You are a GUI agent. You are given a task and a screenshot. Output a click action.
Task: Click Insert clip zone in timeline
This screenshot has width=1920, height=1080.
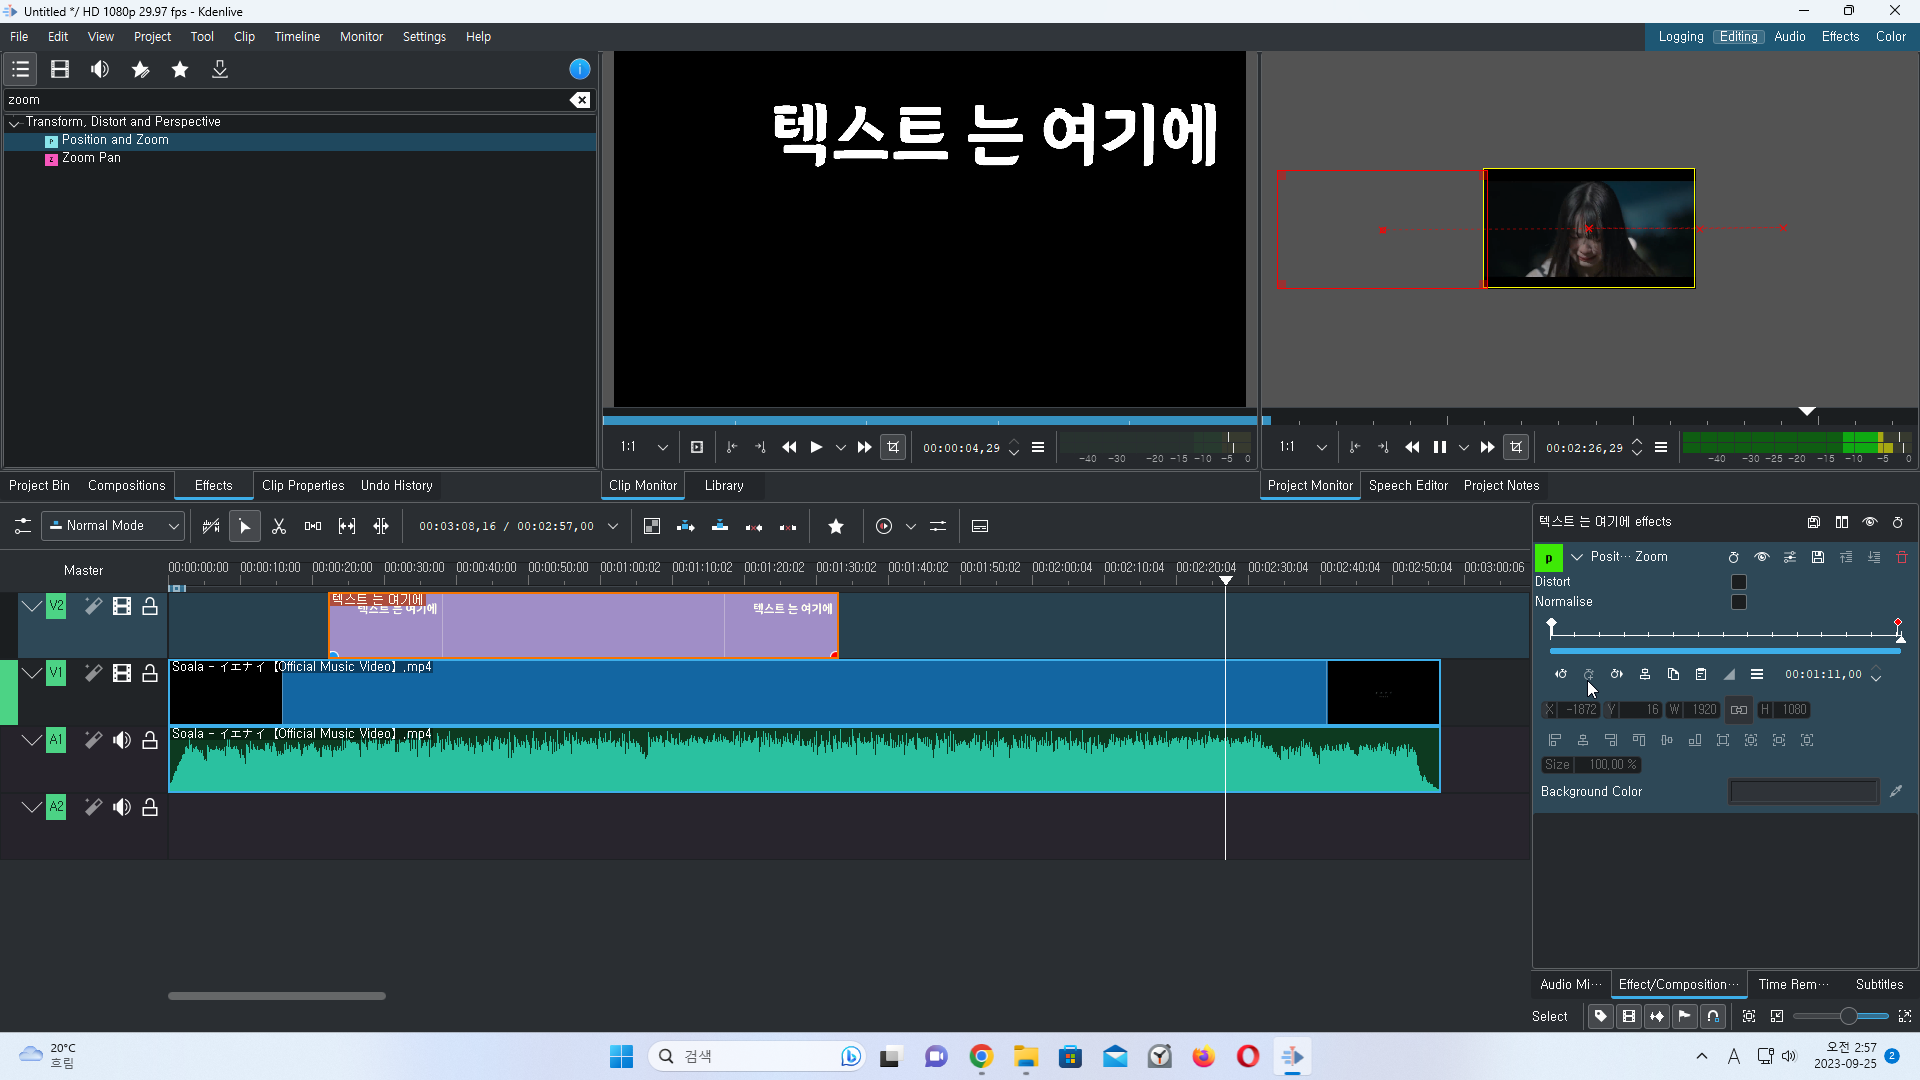click(686, 526)
